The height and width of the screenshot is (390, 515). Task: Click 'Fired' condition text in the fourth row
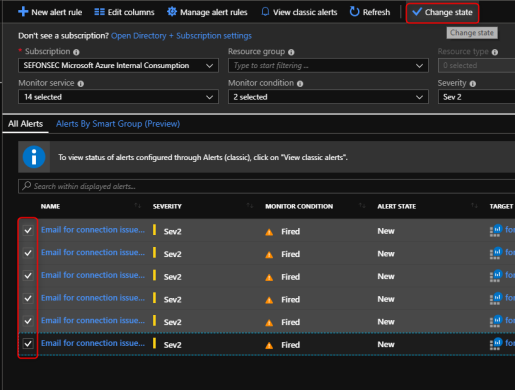(290, 299)
